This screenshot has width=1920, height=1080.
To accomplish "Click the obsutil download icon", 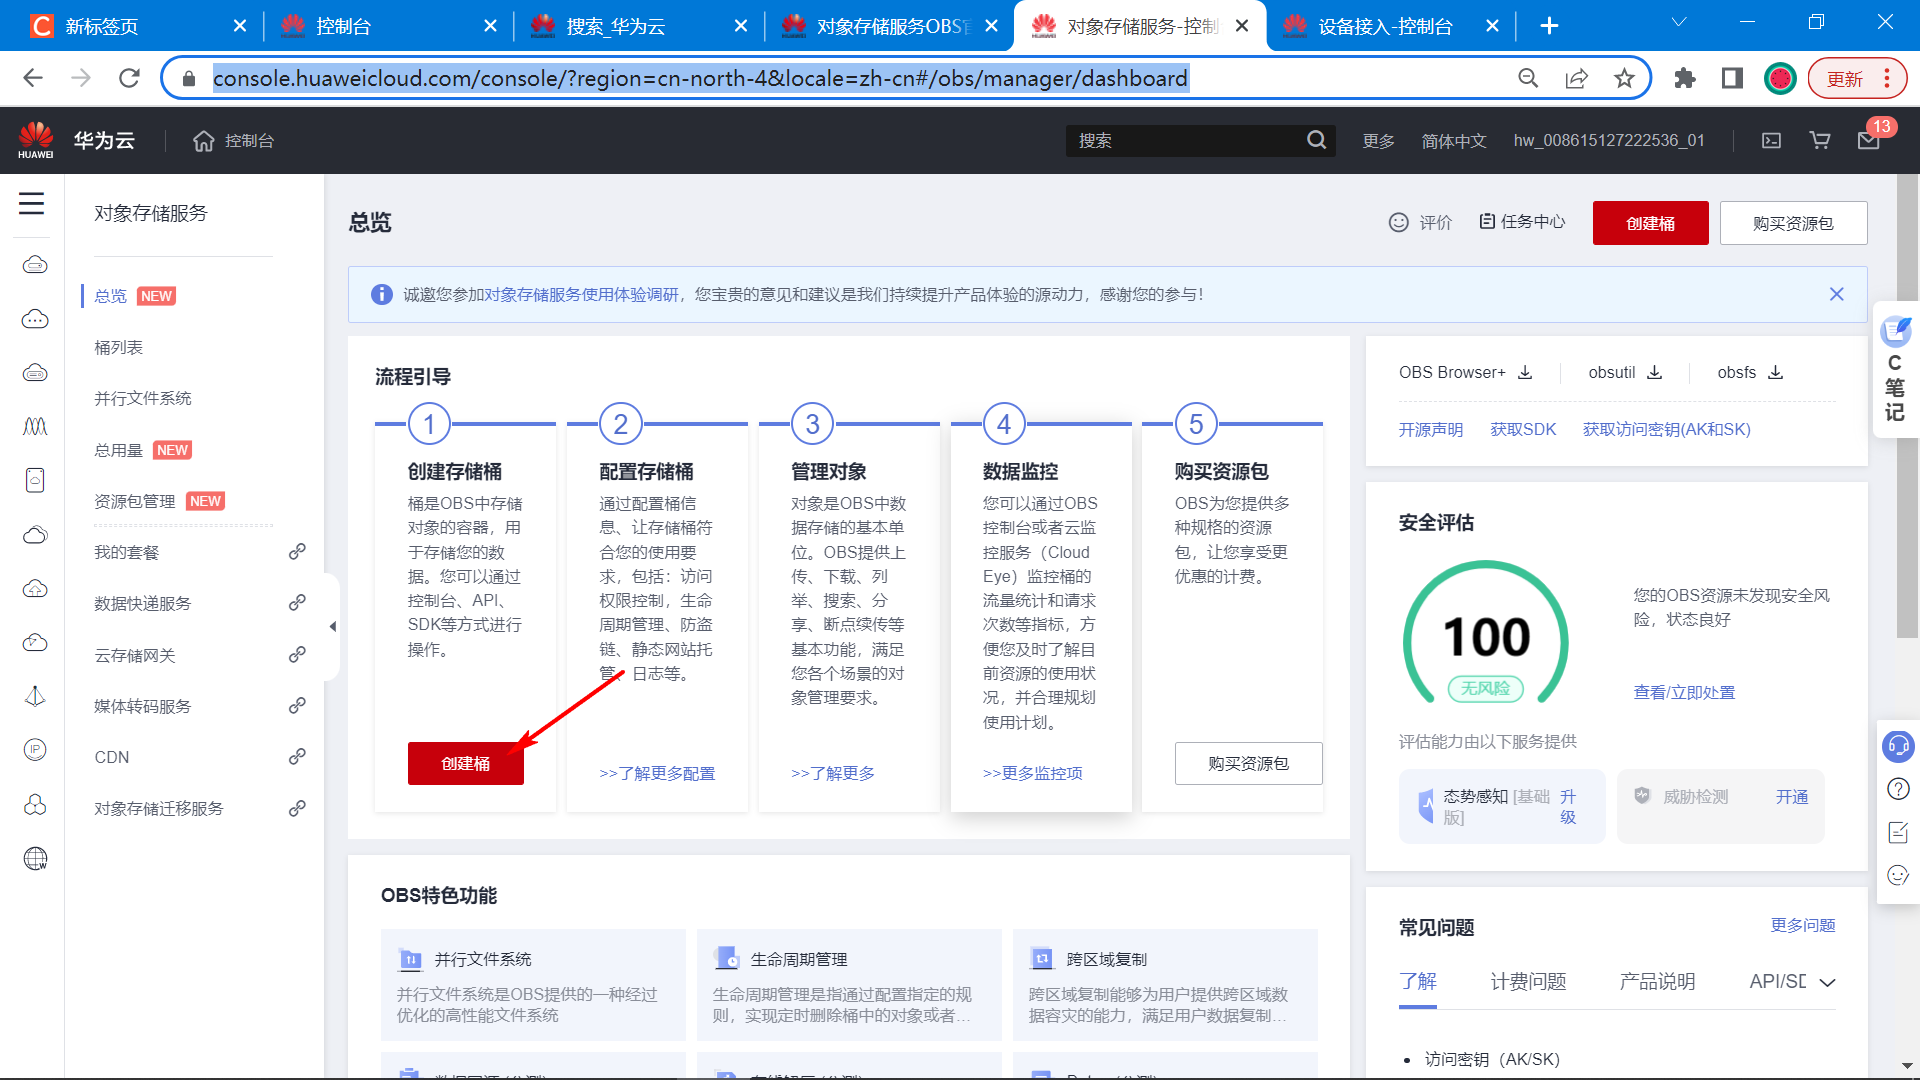I will 1655,372.
